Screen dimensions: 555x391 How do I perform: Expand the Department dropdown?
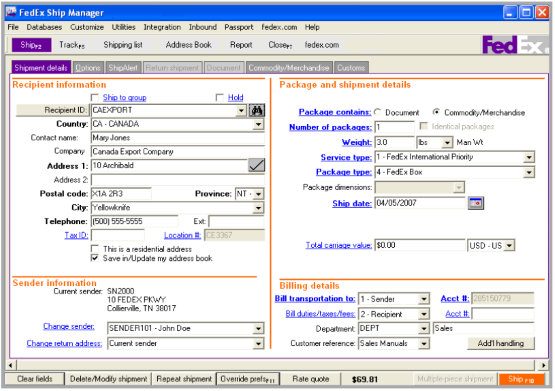point(424,329)
